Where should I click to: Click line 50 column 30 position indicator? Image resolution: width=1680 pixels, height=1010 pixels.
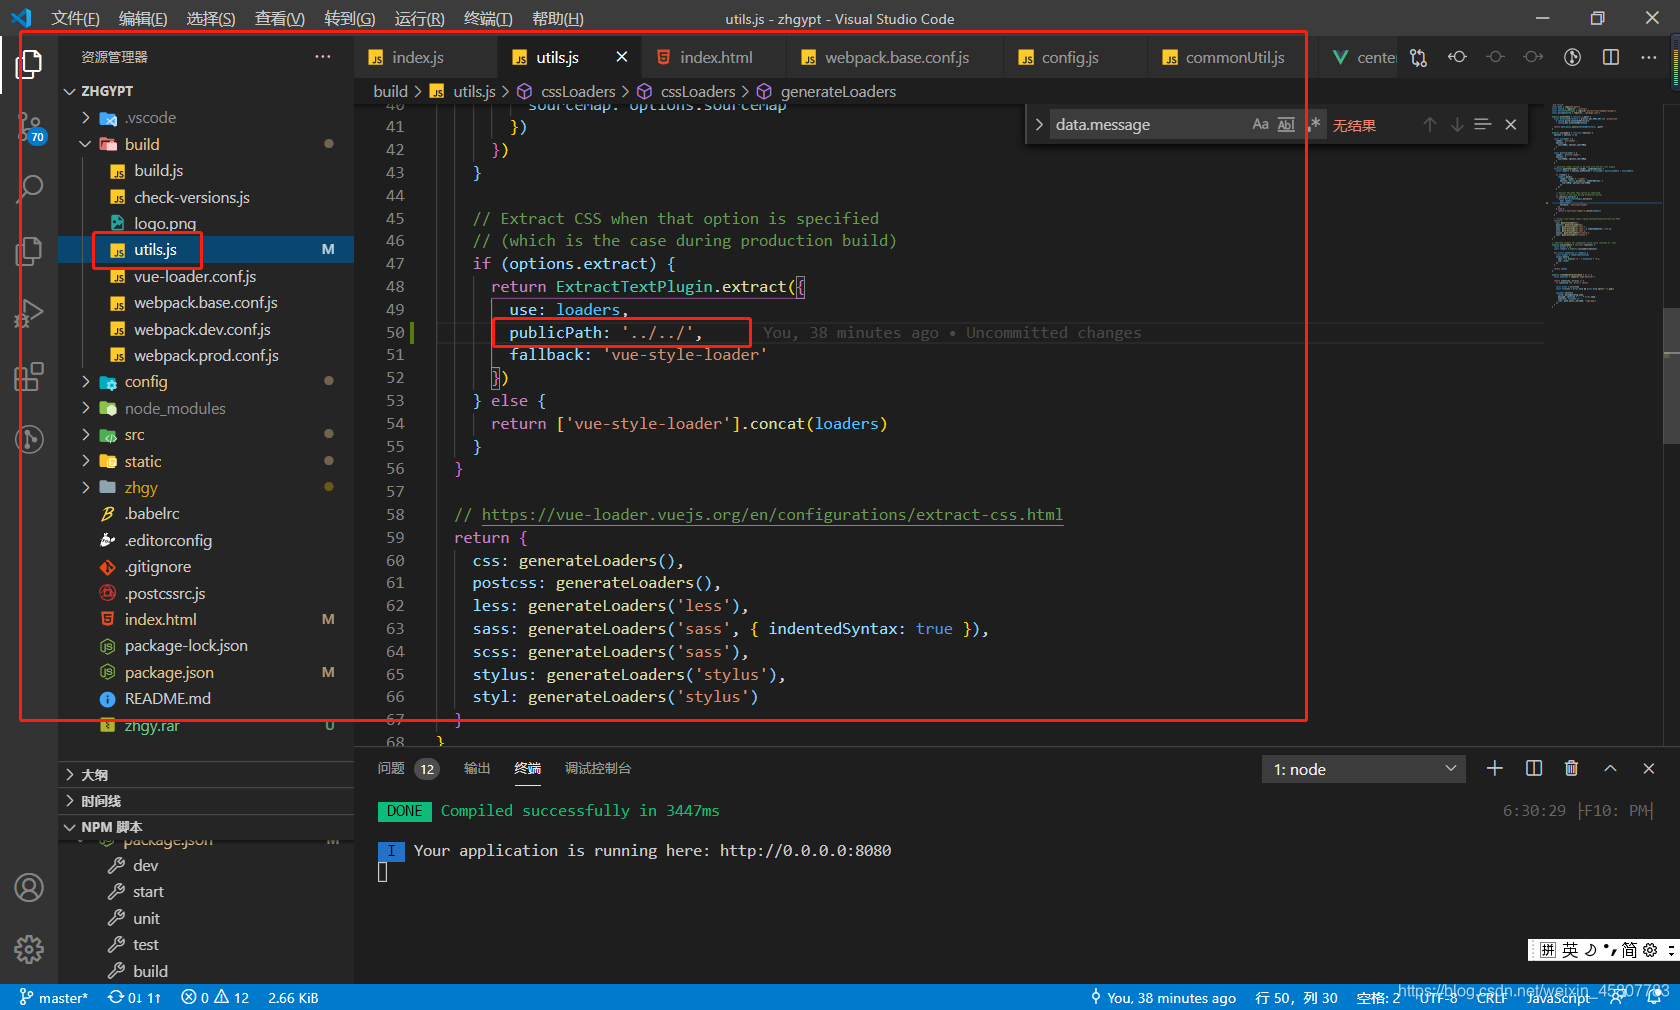coord(1296,997)
